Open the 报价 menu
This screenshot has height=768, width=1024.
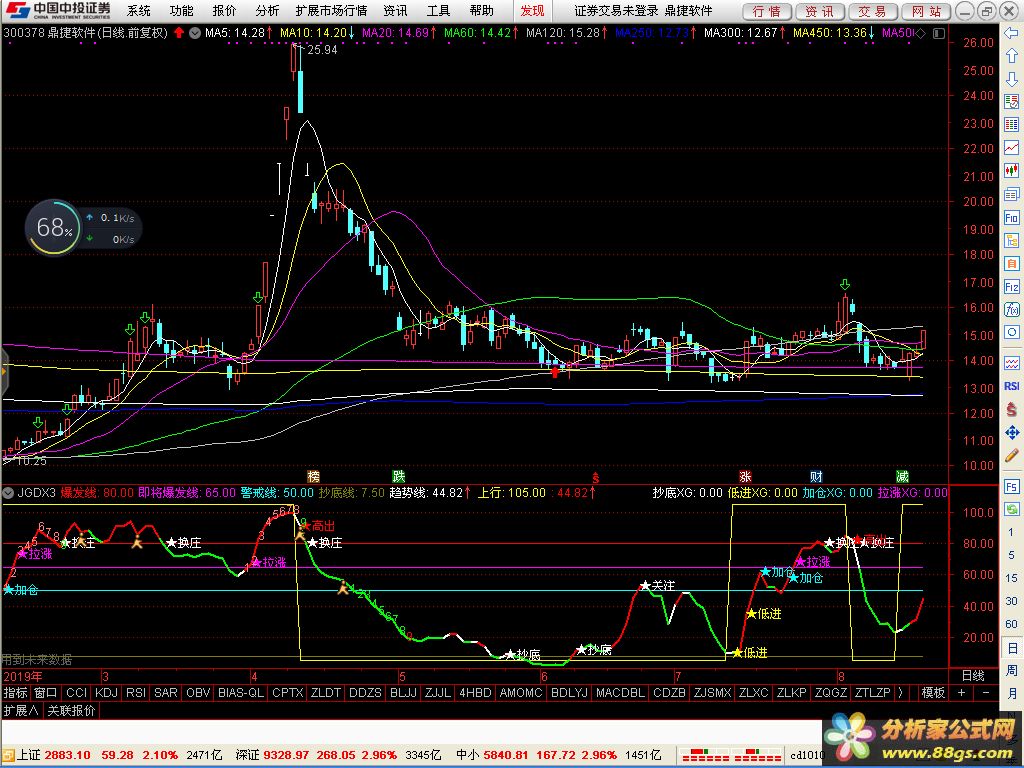[225, 11]
